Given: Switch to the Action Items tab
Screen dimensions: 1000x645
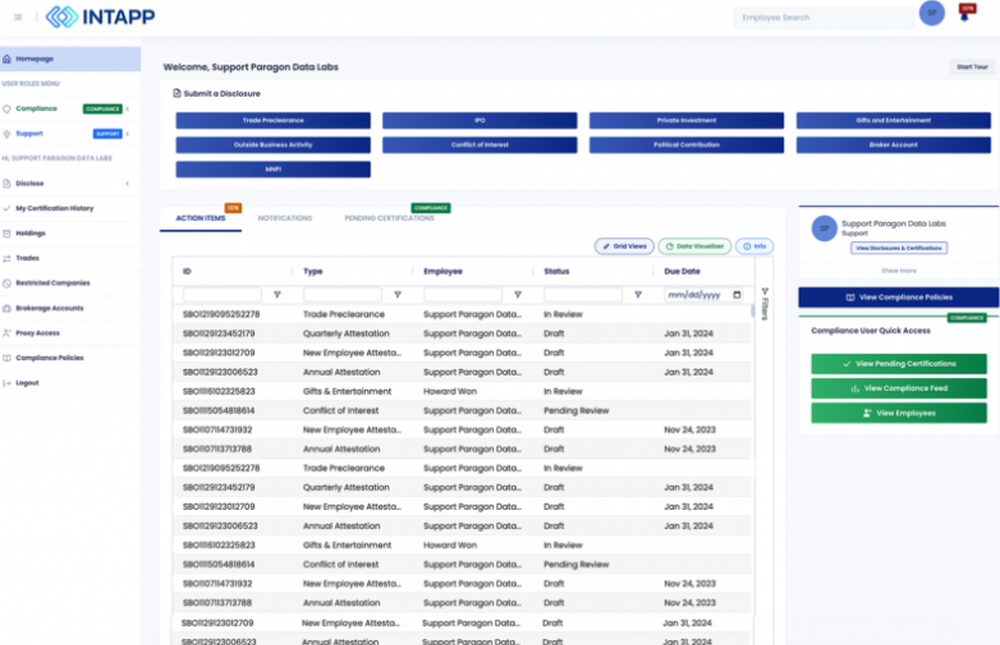Looking at the screenshot, I should (200, 218).
